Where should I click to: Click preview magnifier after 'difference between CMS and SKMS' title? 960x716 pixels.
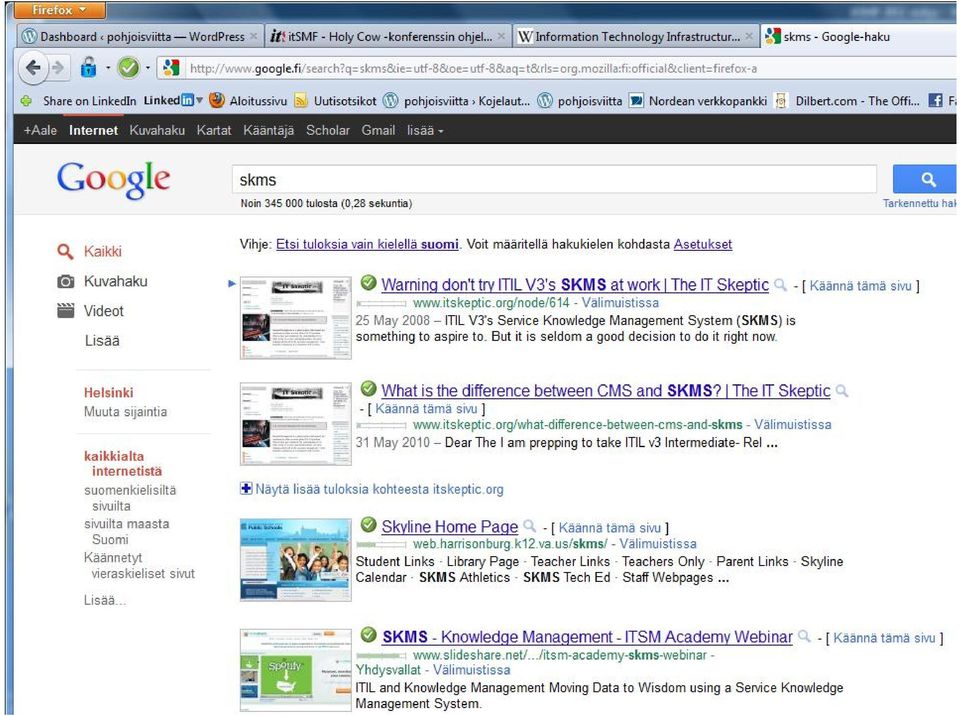coord(842,391)
